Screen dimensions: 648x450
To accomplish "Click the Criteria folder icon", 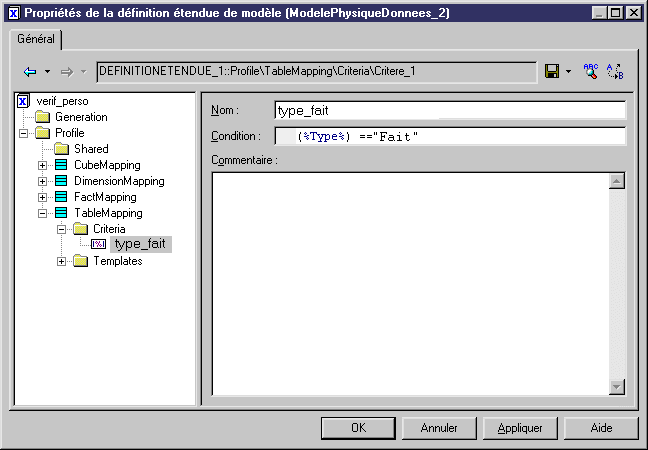I will (80, 229).
